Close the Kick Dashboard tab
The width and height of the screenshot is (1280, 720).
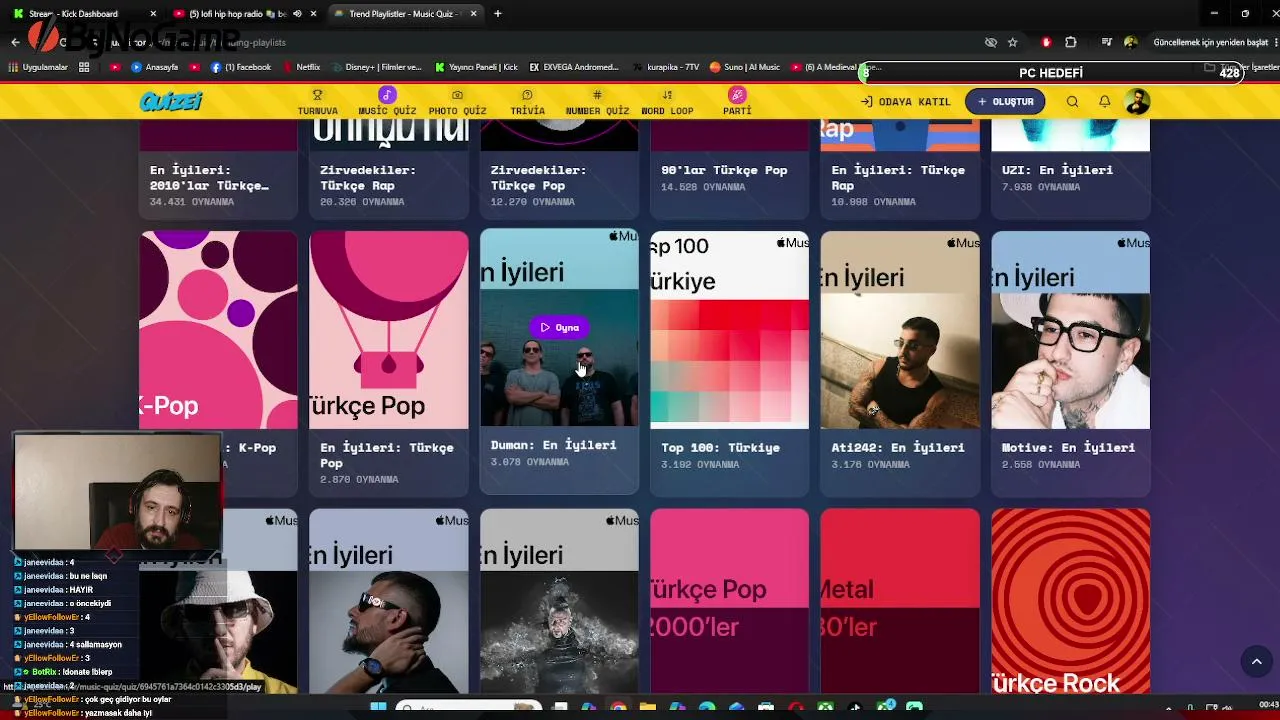click(x=153, y=13)
